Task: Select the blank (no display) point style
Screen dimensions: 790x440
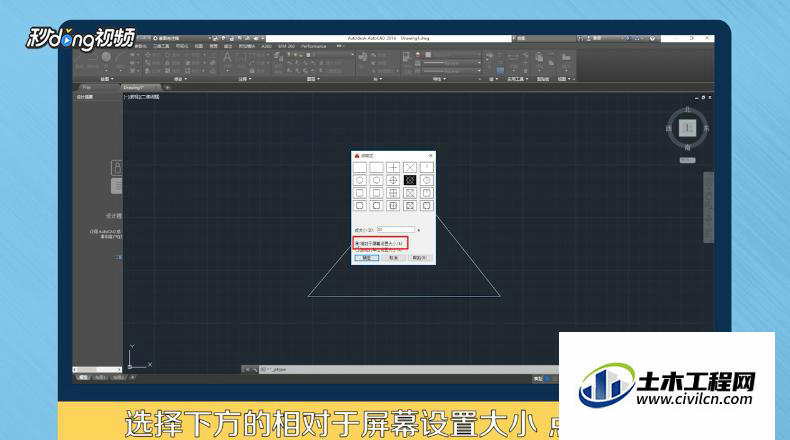Action: 376,167
